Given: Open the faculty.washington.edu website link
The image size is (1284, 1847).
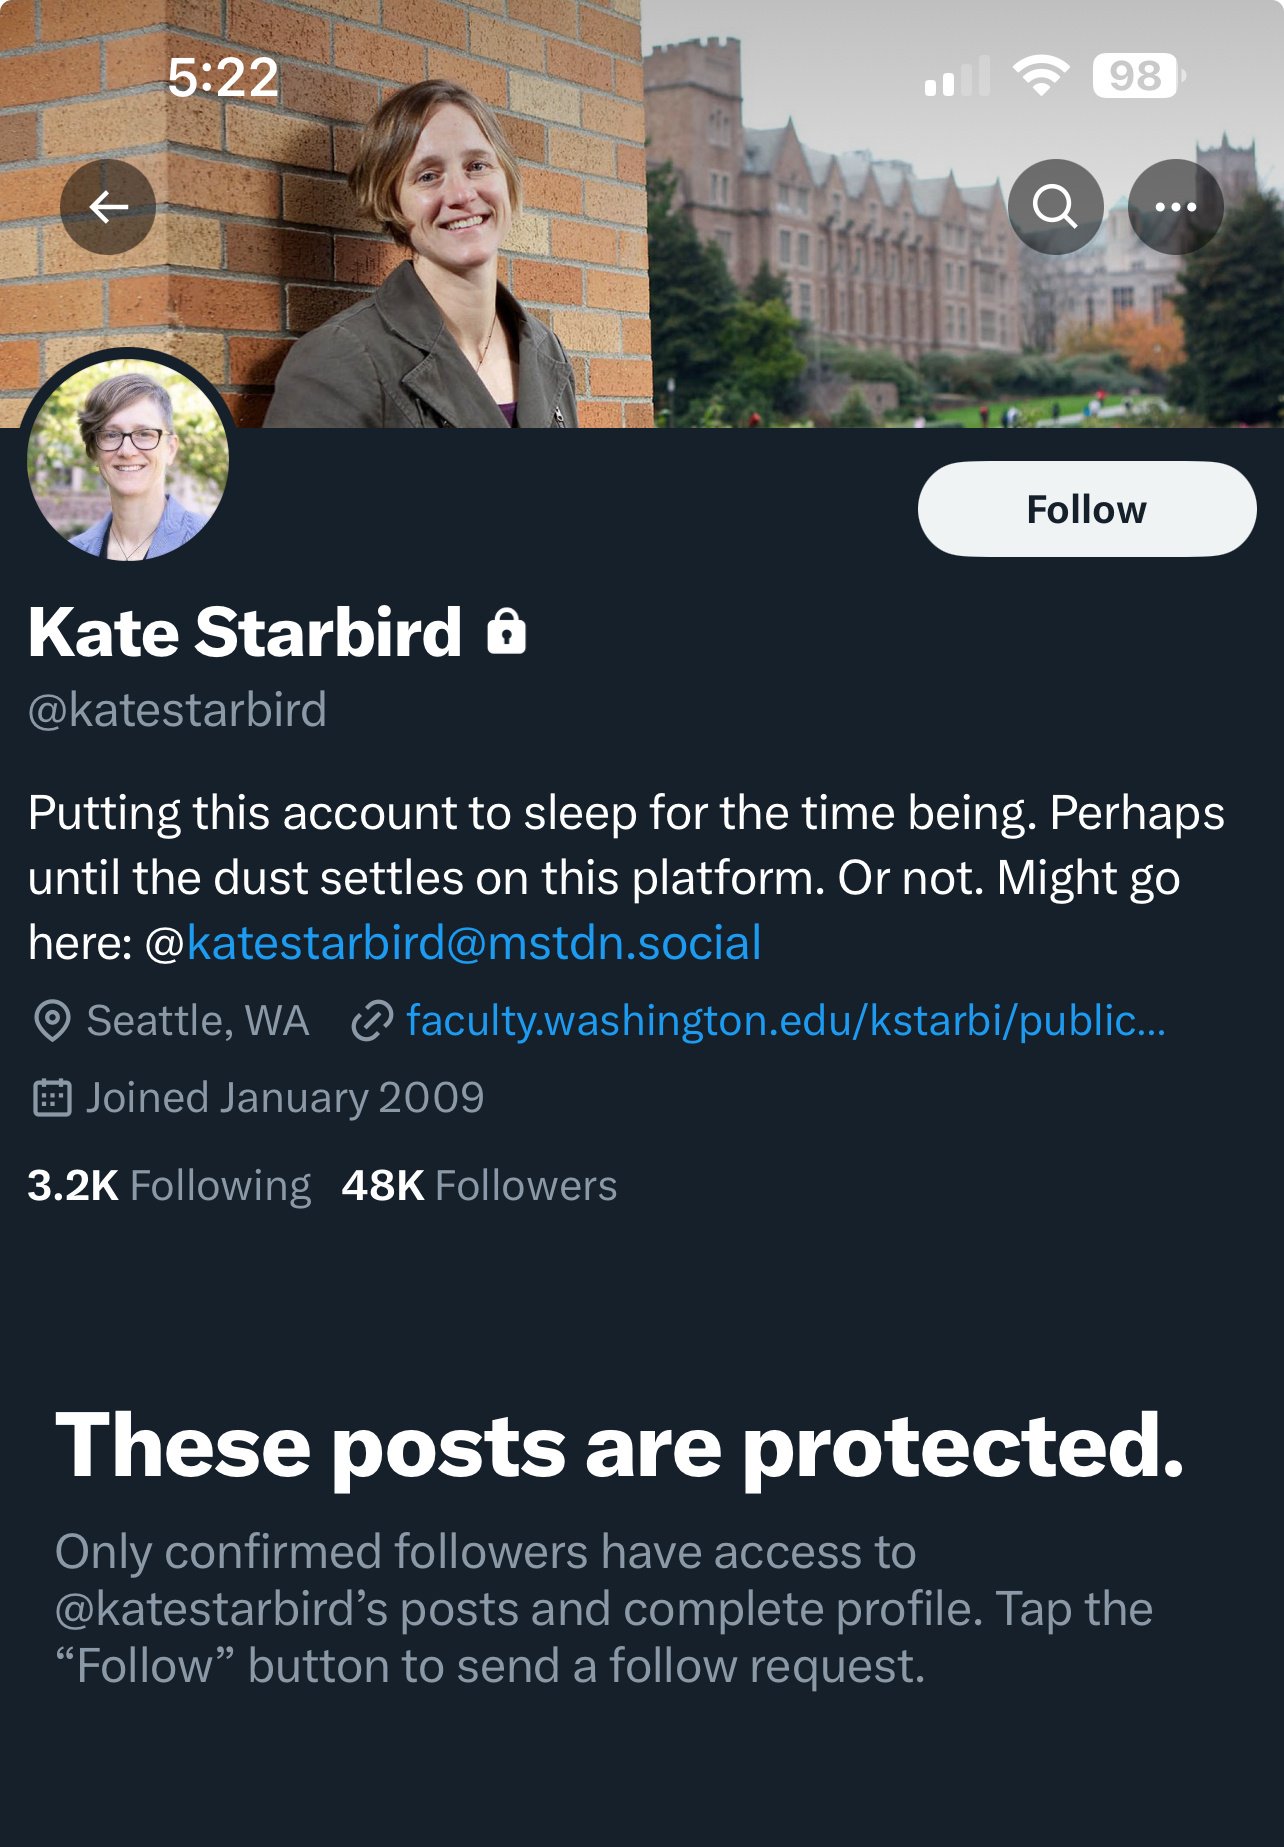Looking at the screenshot, I should 785,1021.
